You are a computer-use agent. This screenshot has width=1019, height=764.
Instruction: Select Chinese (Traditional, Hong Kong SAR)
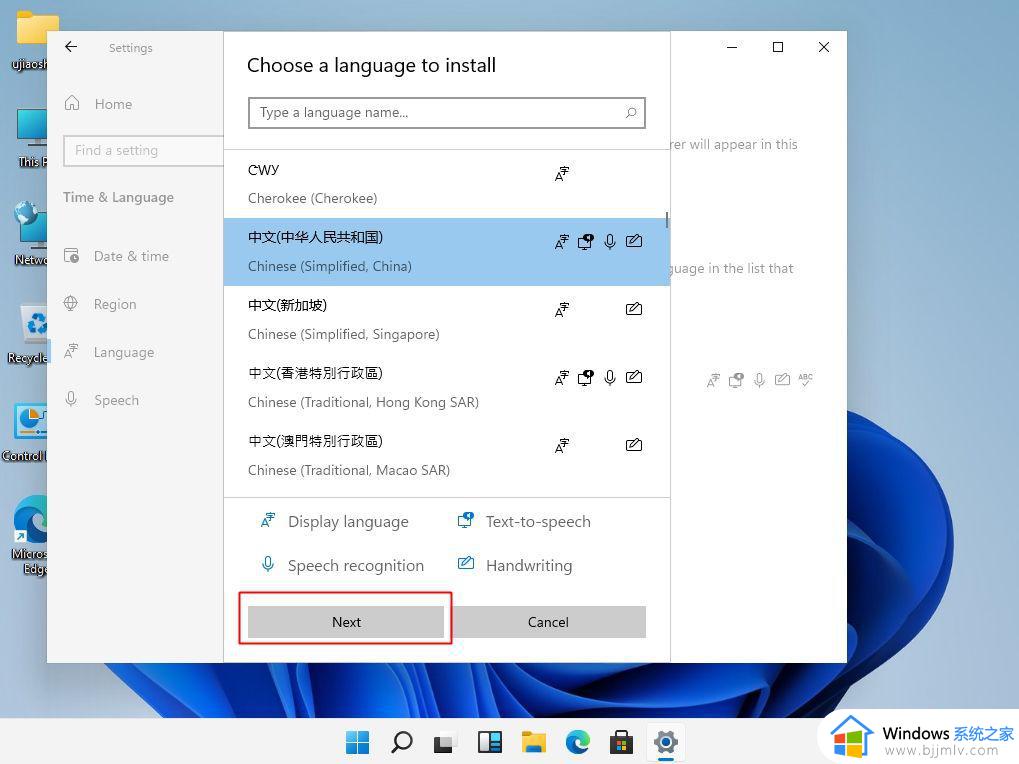click(x=446, y=388)
